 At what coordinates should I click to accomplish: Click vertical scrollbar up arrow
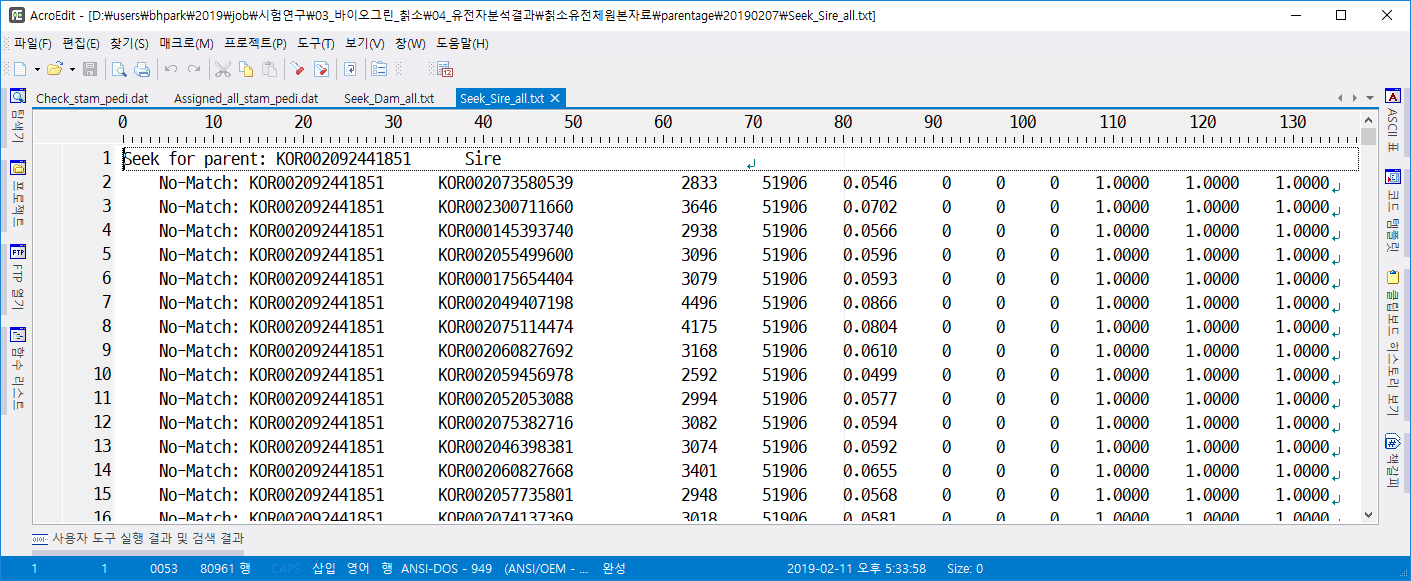tap(1369, 120)
